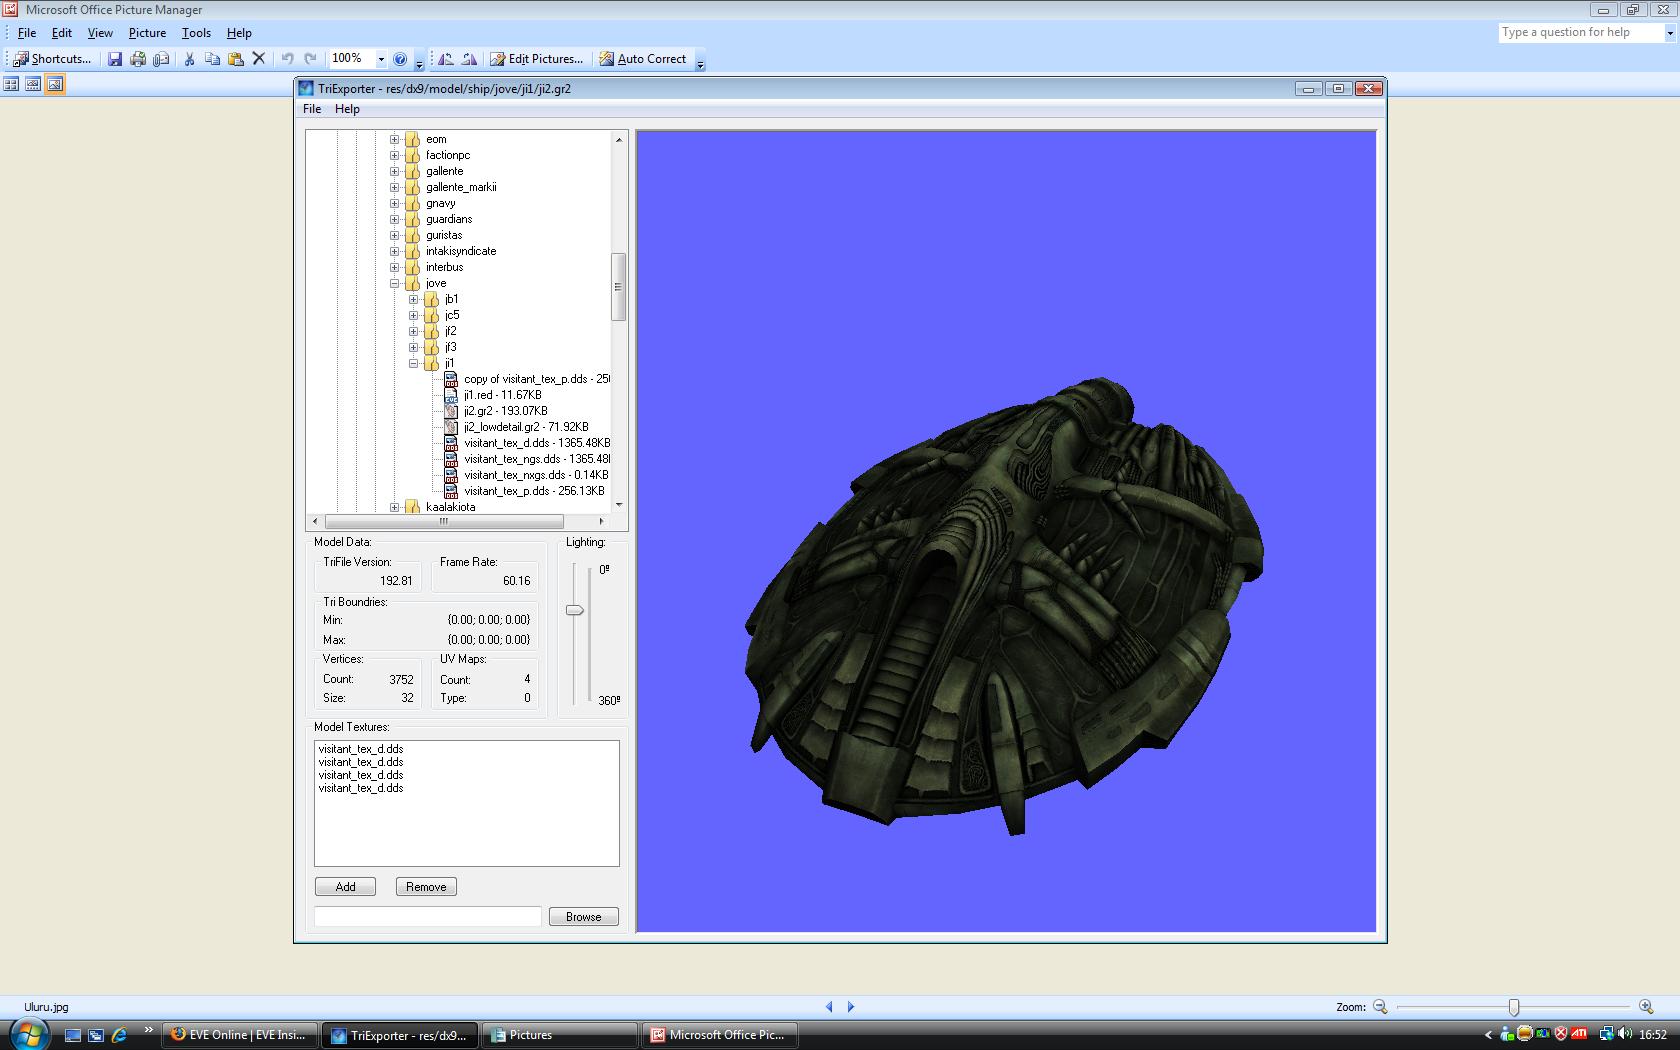Screen dimensions: 1680x1050
Task: Collapse the ji1 folder
Action: 413,363
